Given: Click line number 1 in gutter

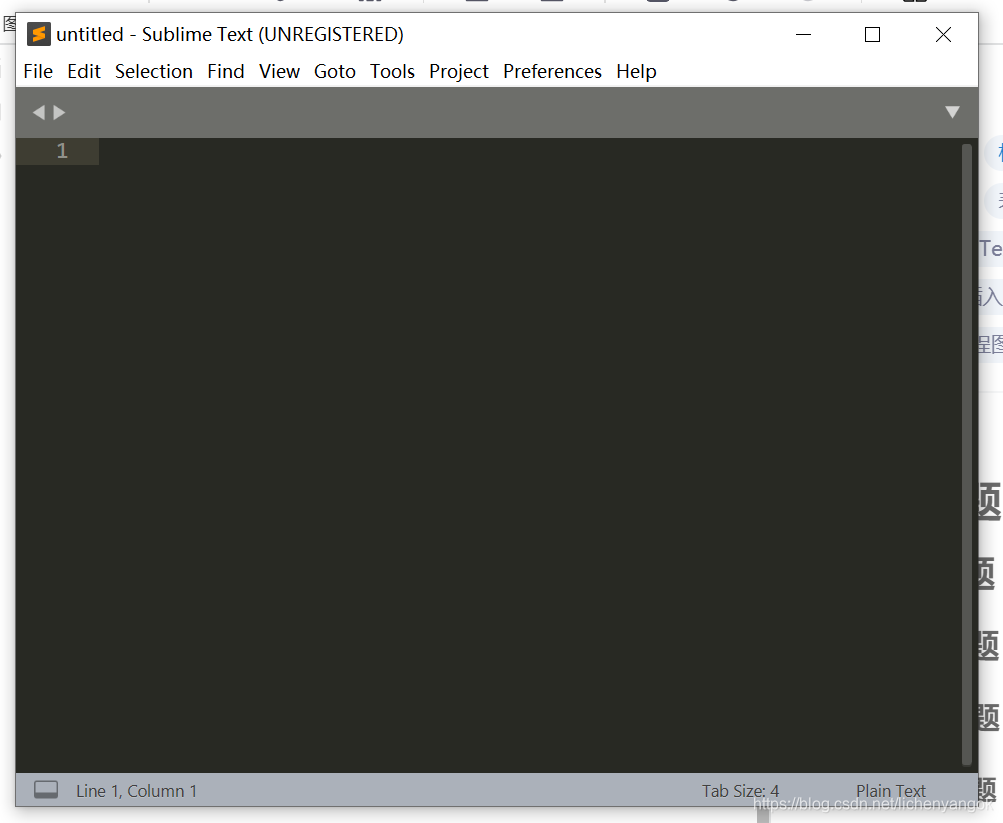Looking at the screenshot, I should [x=62, y=151].
